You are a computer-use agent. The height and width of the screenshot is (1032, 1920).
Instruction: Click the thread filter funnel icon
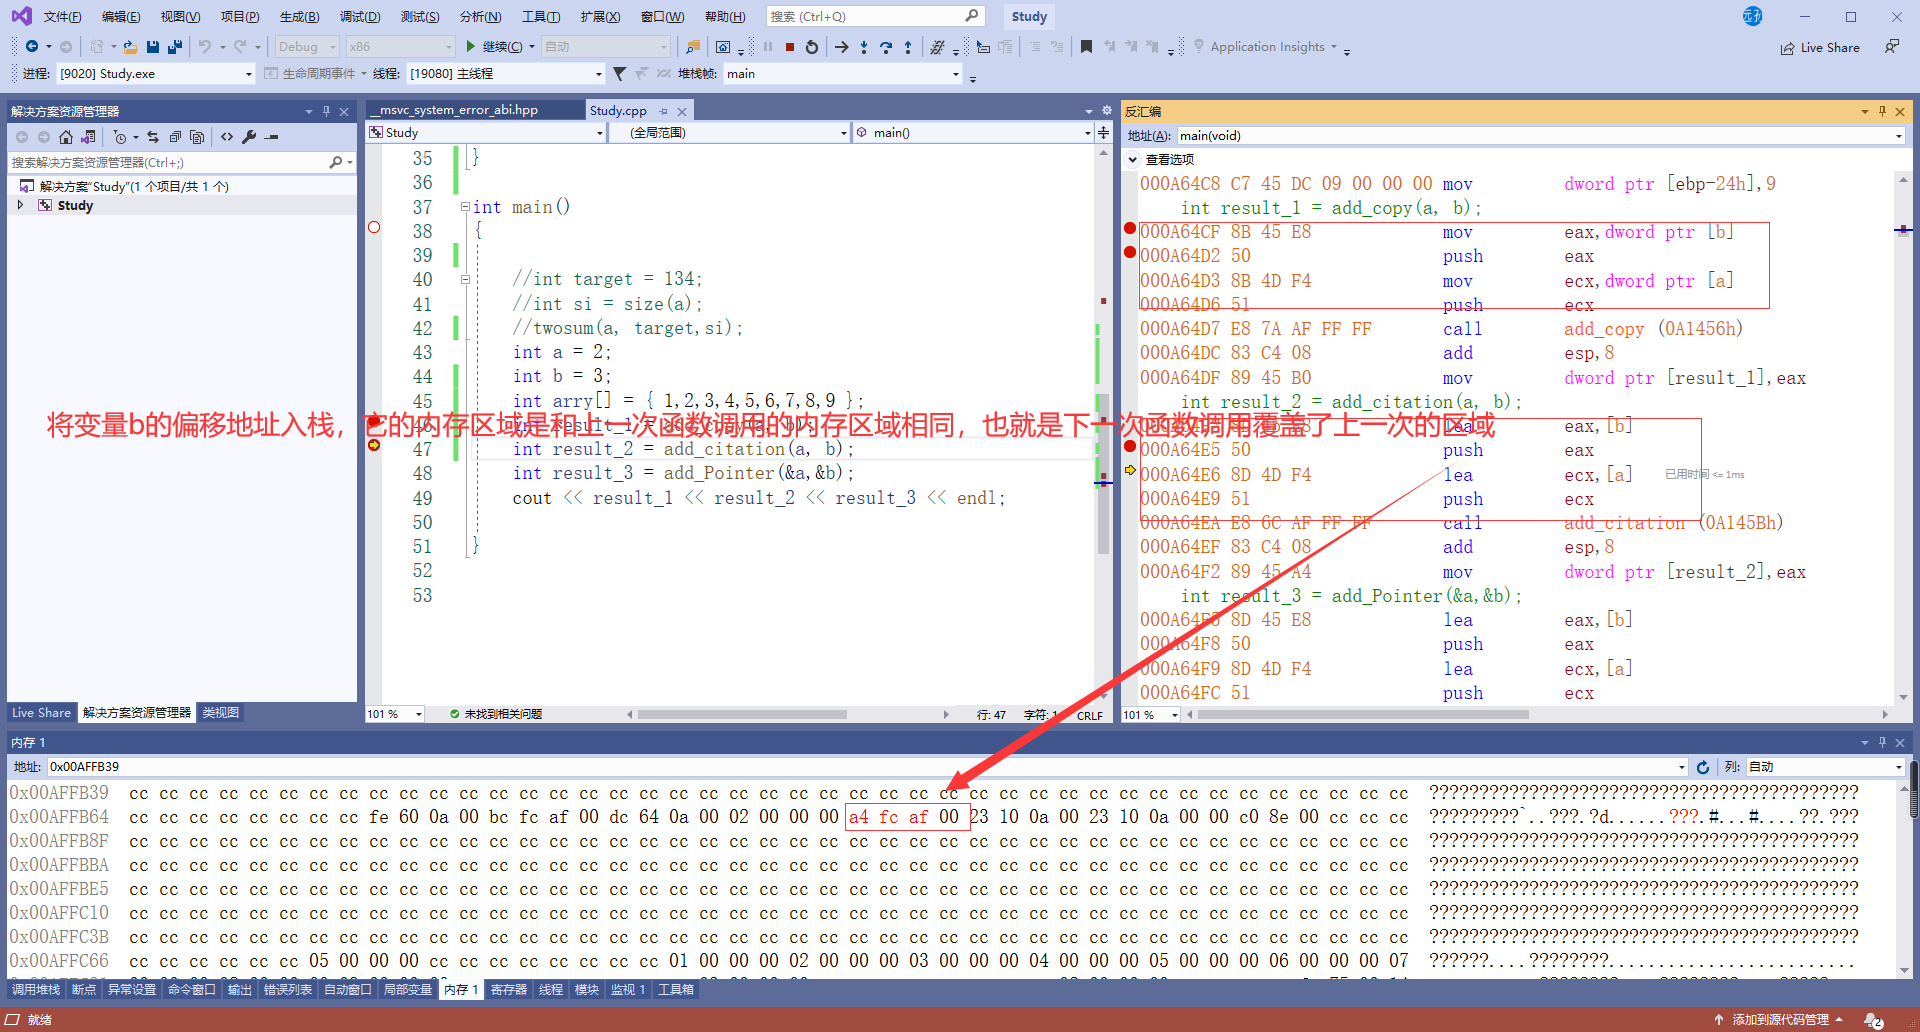(619, 74)
